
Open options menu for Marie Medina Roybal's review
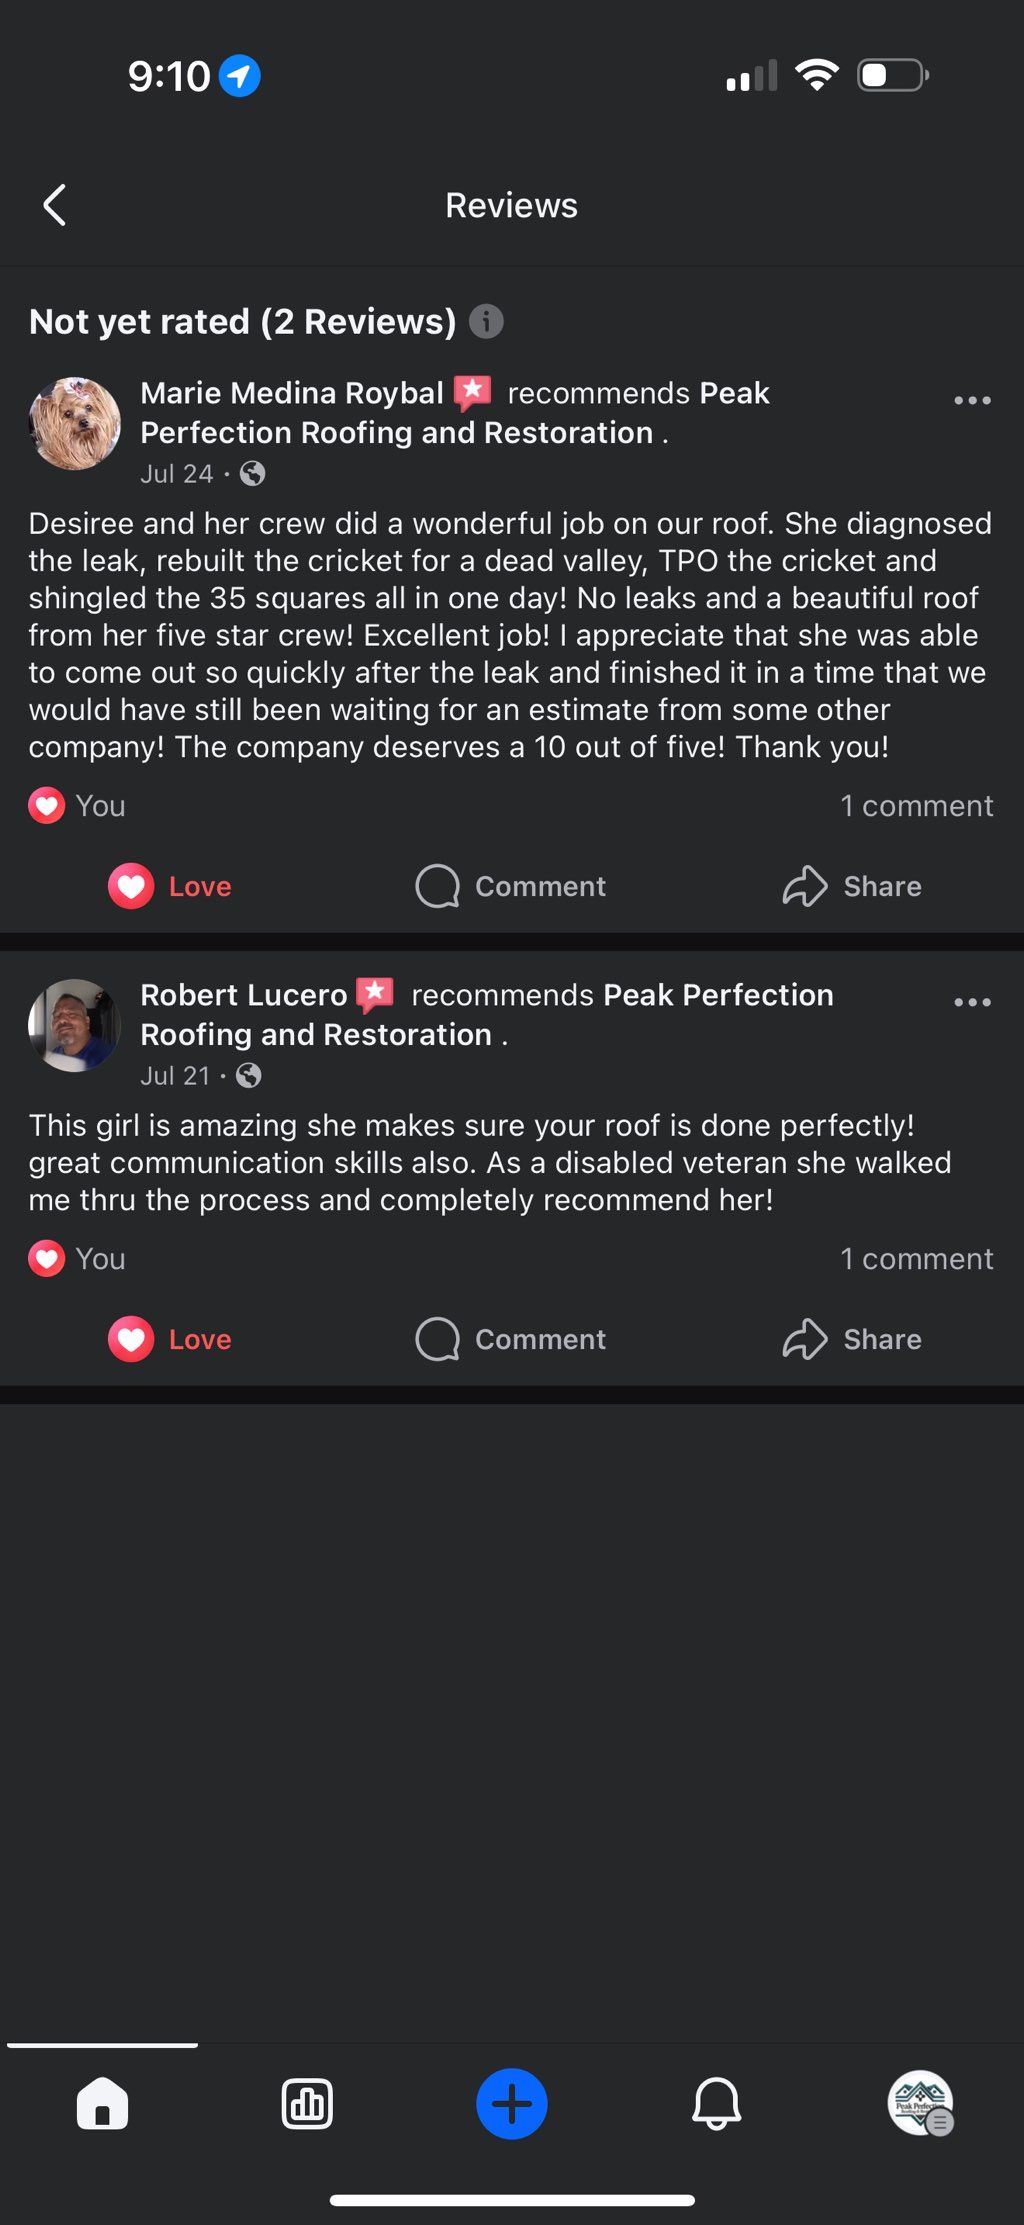point(972,400)
